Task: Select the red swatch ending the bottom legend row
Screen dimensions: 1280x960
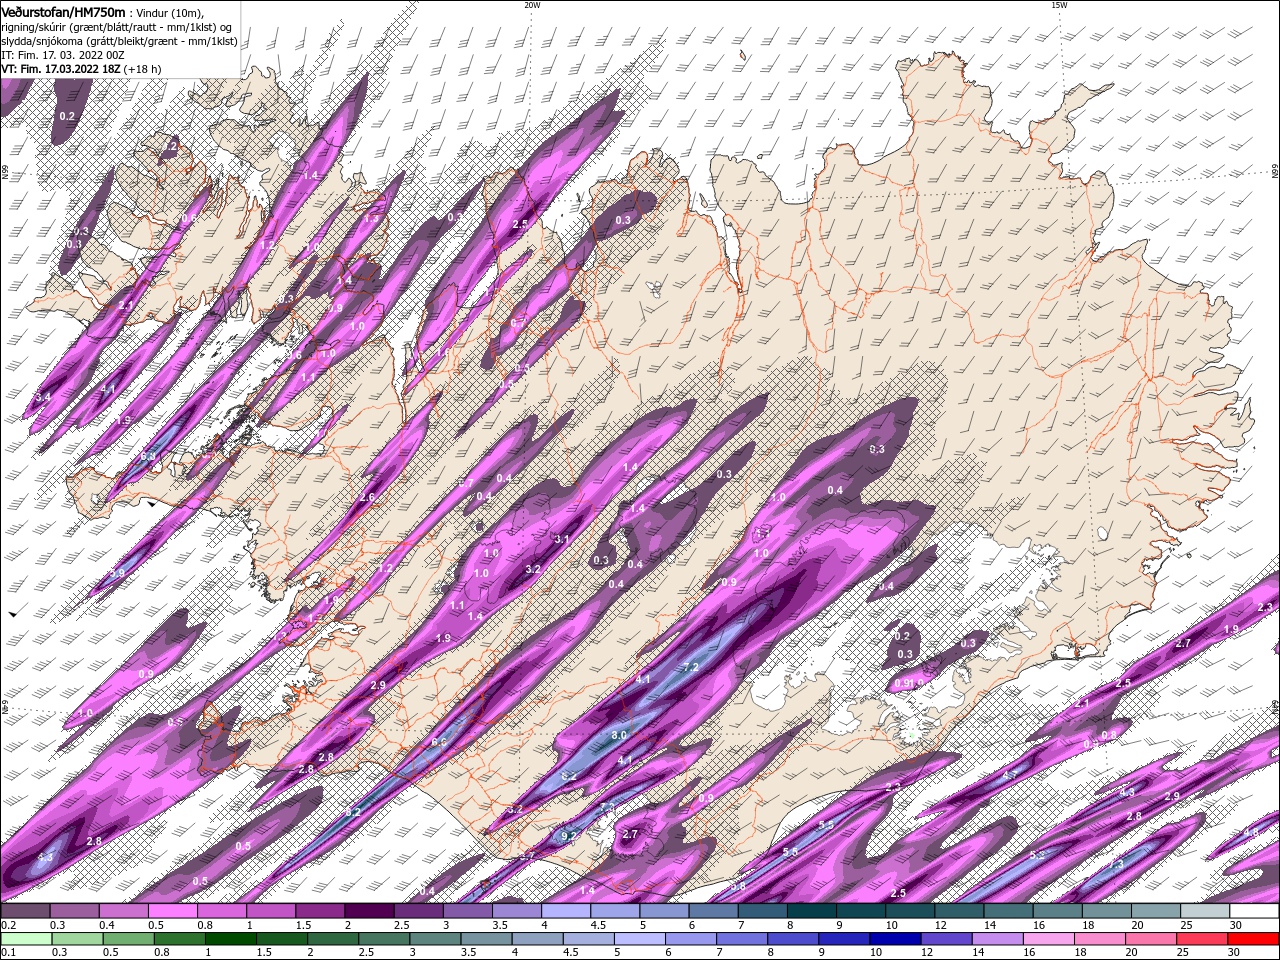Action: 1254,939
